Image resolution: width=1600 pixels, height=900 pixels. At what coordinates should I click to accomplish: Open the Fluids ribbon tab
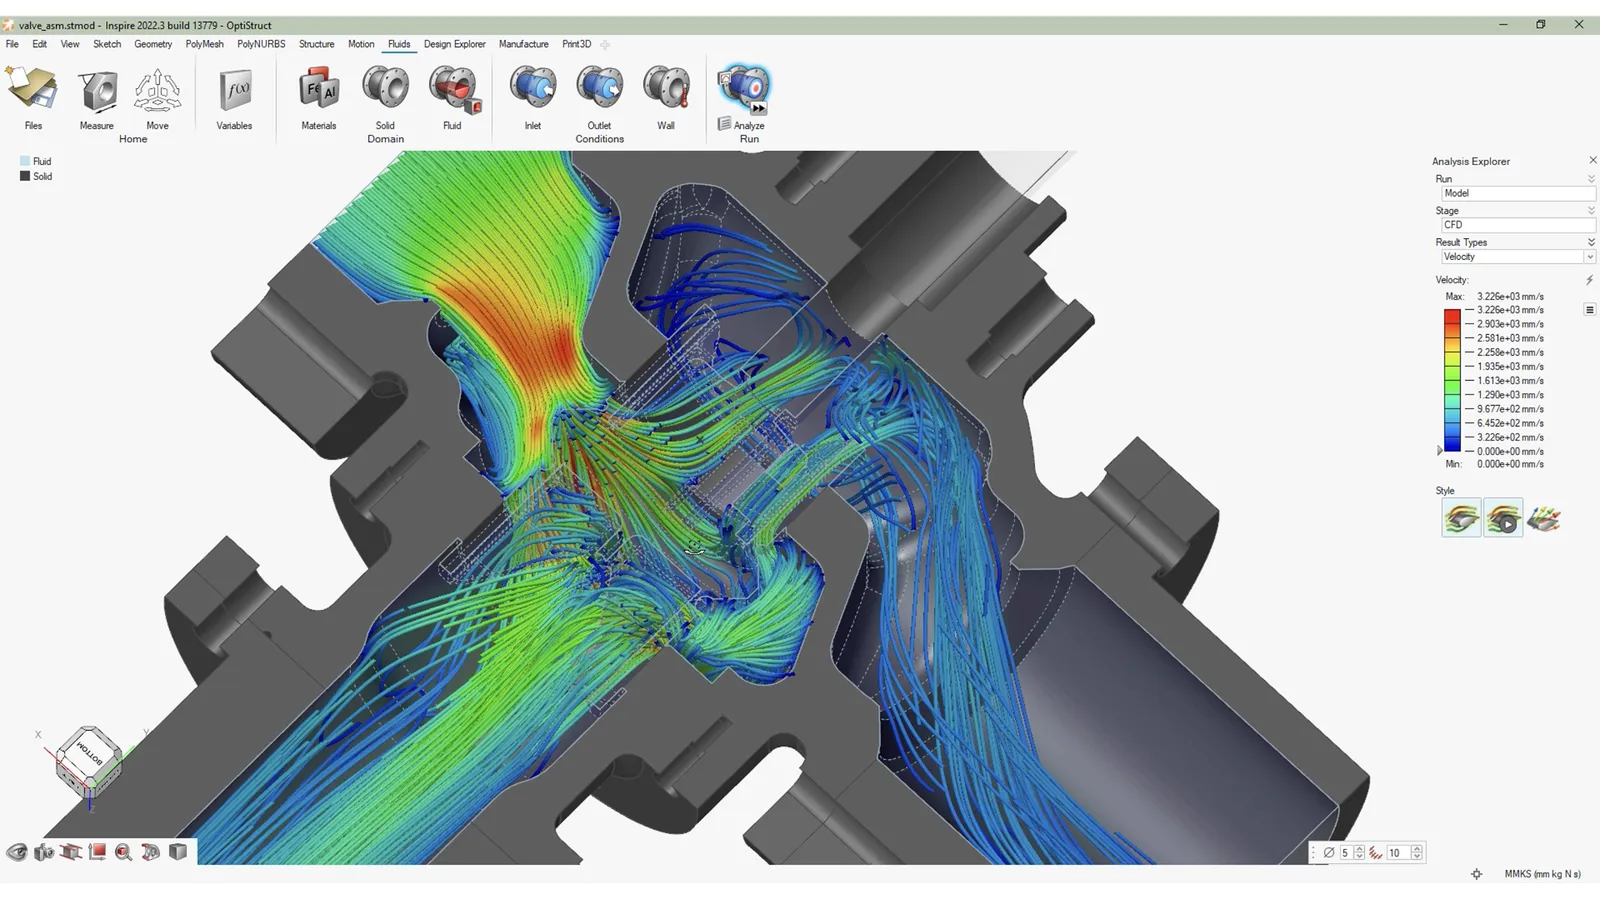[x=399, y=44]
